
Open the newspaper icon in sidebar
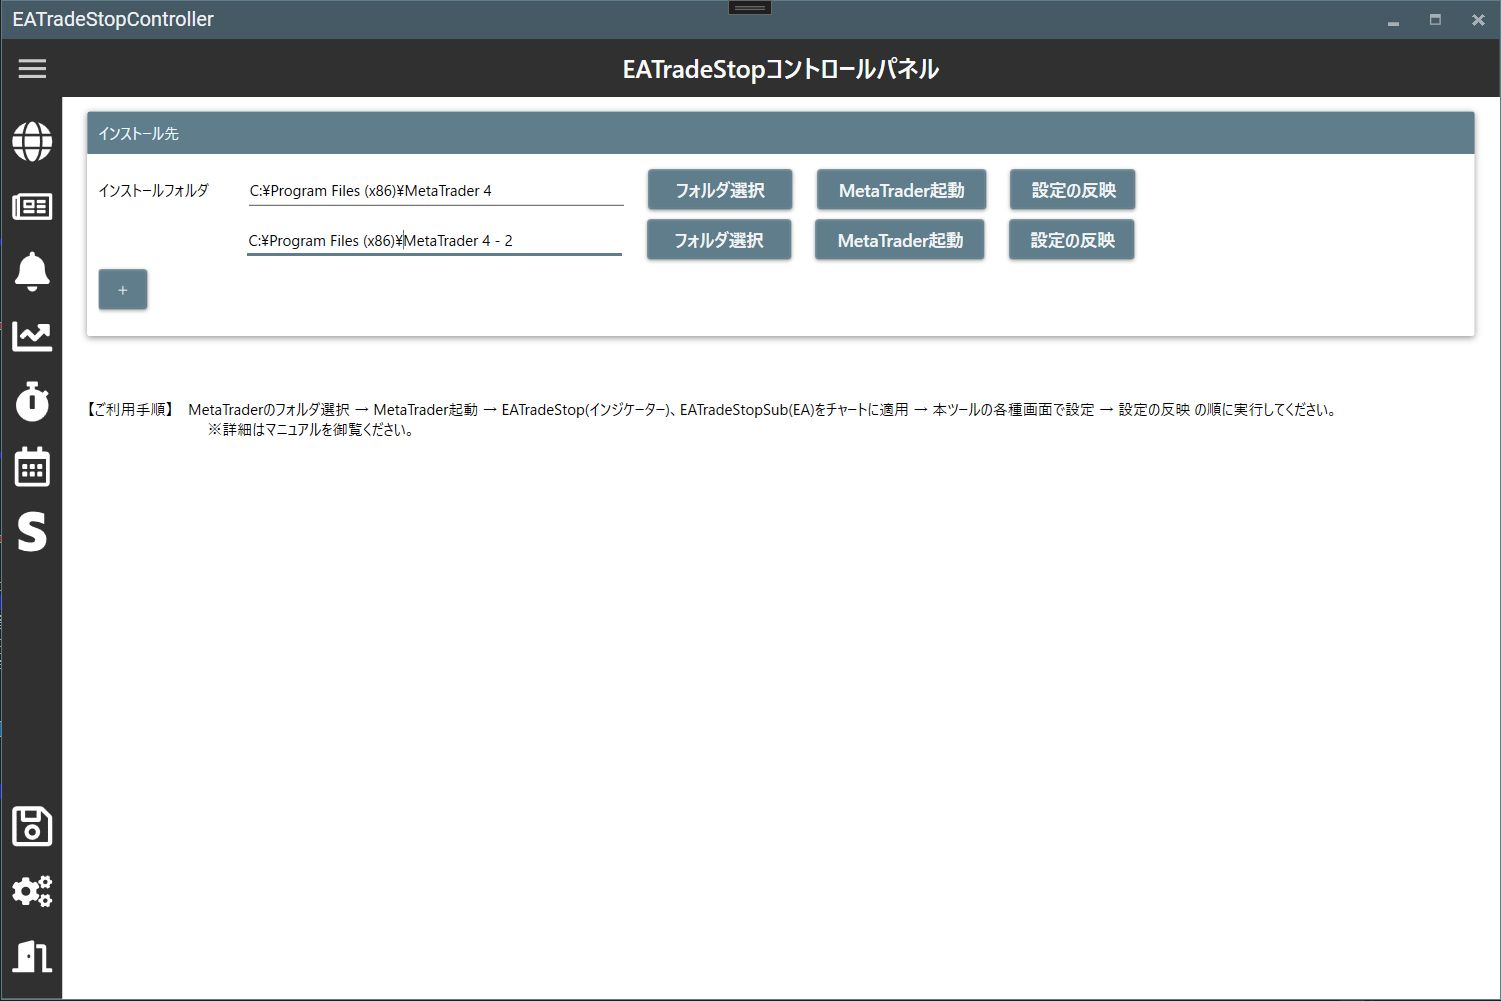(32, 207)
